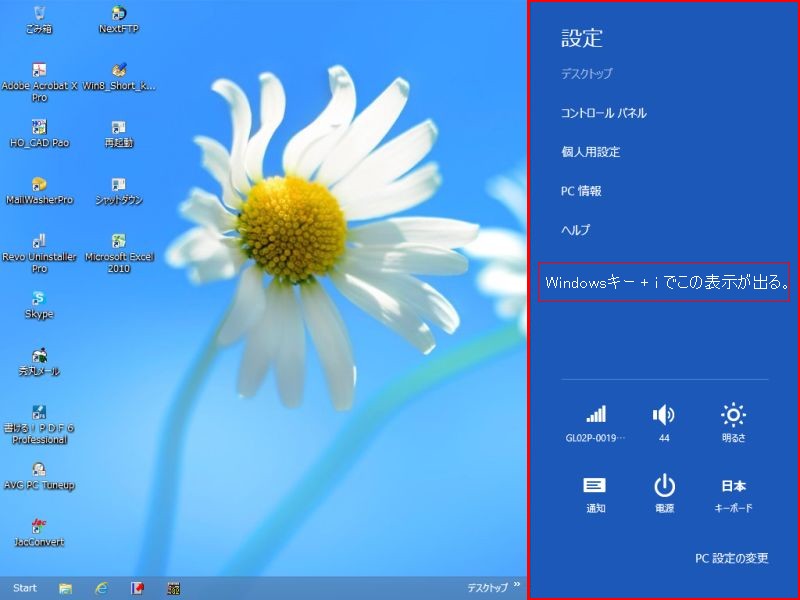Click PC 設定の変更 at the panel bottom
This screenshot has width=800, height=600.
pyautogui.click(x=731, y=558)
